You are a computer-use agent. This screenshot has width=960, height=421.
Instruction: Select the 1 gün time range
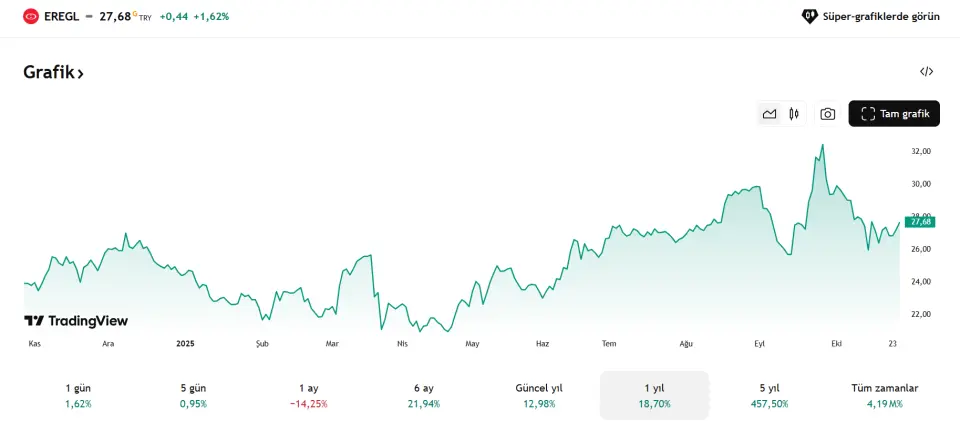click(x=79, y=395)
